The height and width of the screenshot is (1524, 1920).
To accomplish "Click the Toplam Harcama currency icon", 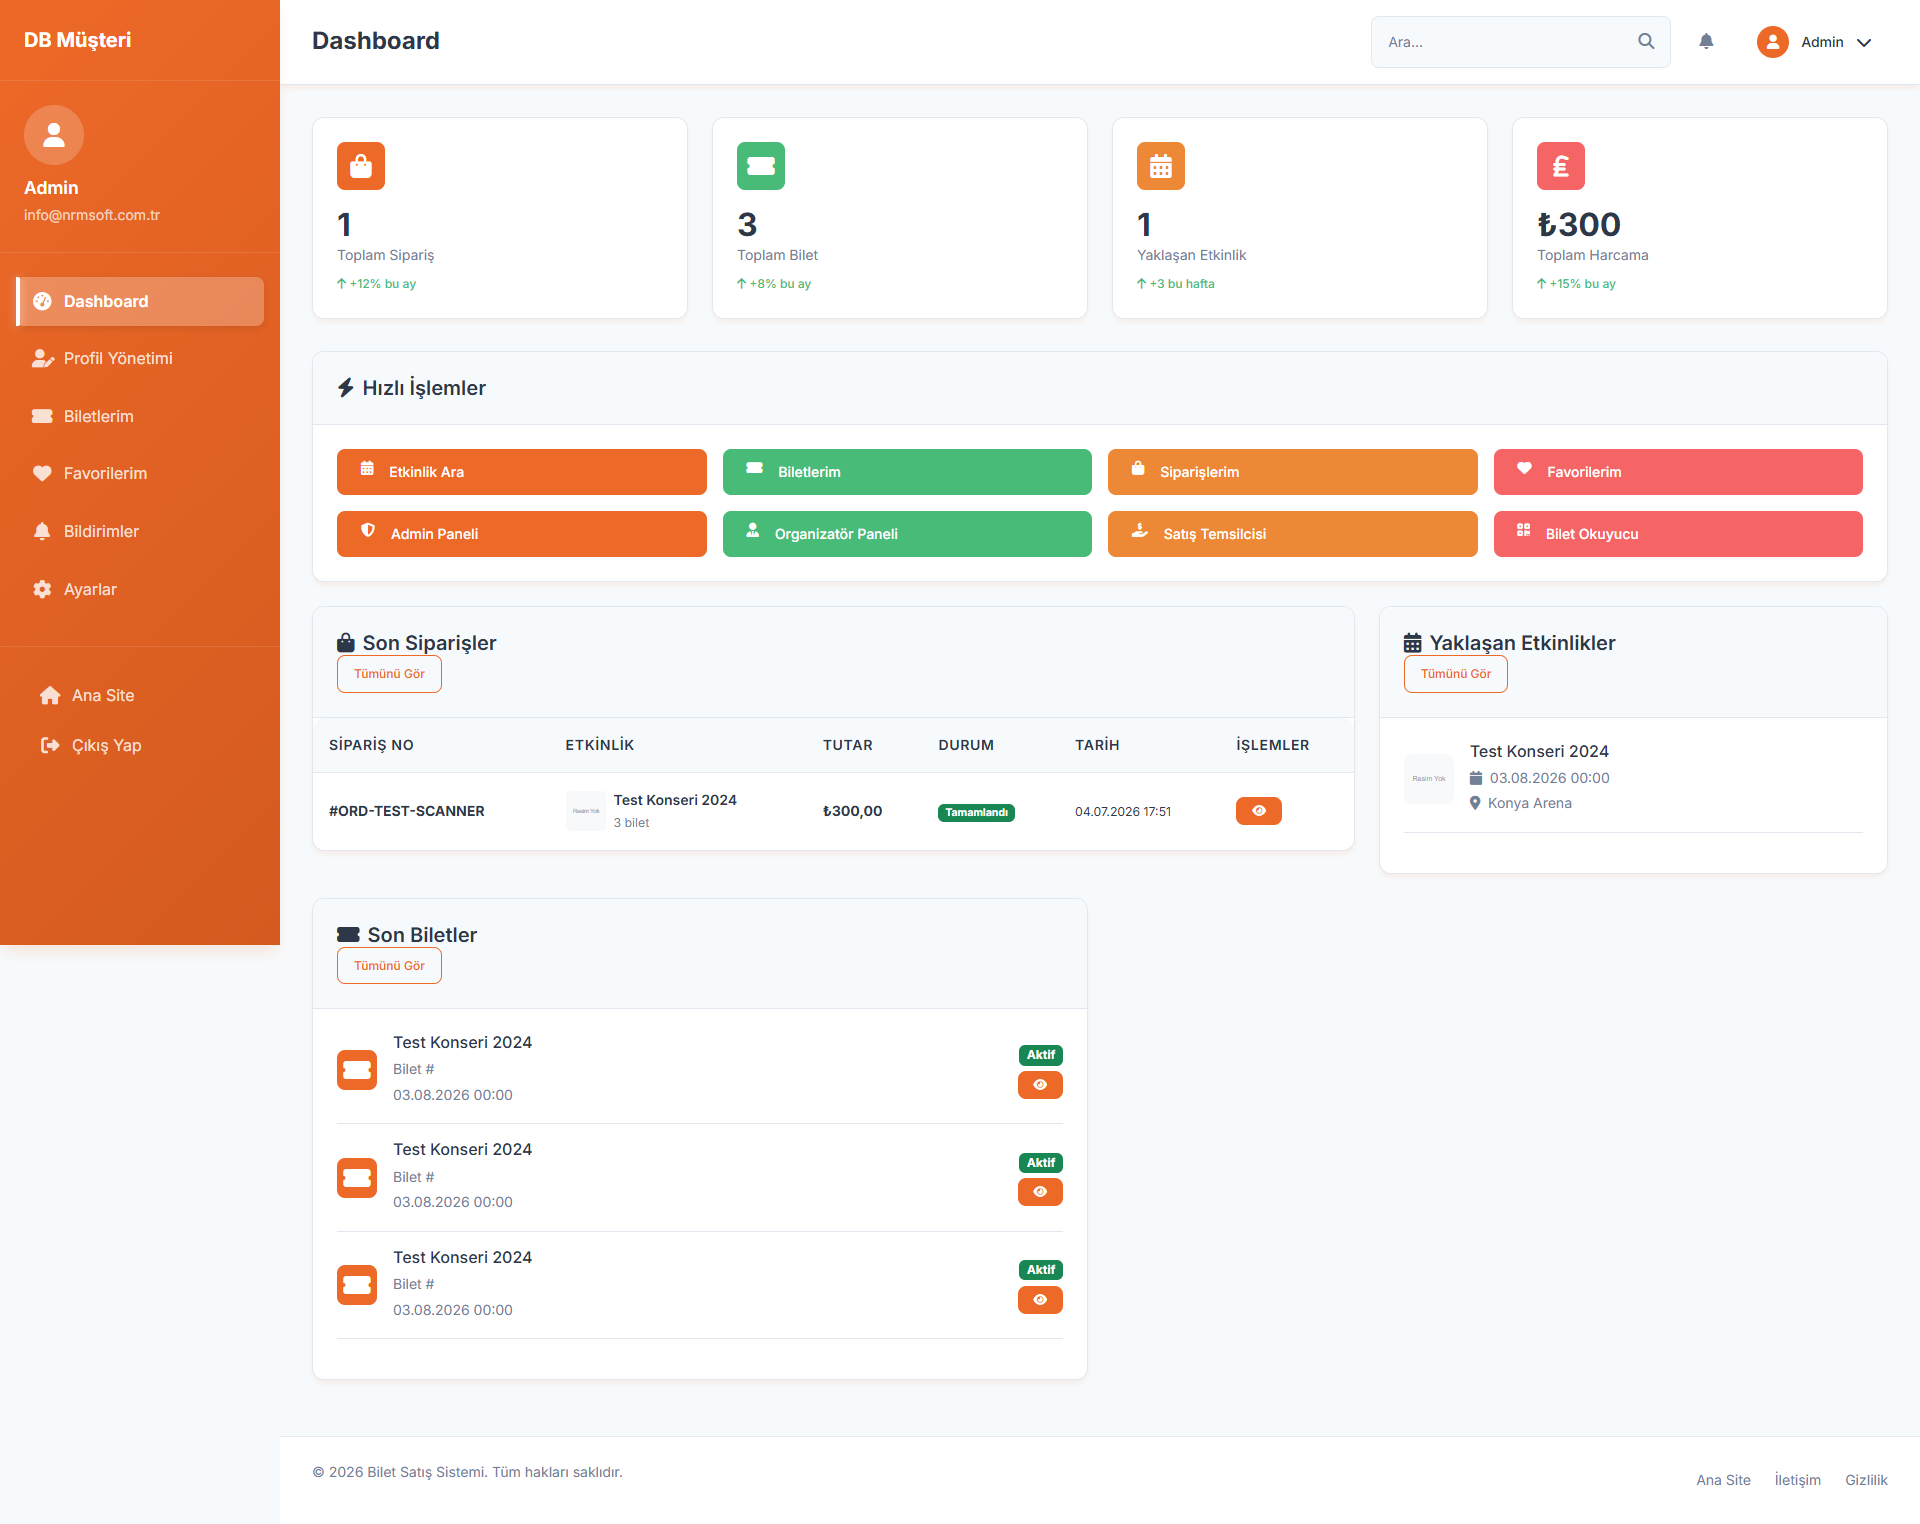I will [1561, 166].
